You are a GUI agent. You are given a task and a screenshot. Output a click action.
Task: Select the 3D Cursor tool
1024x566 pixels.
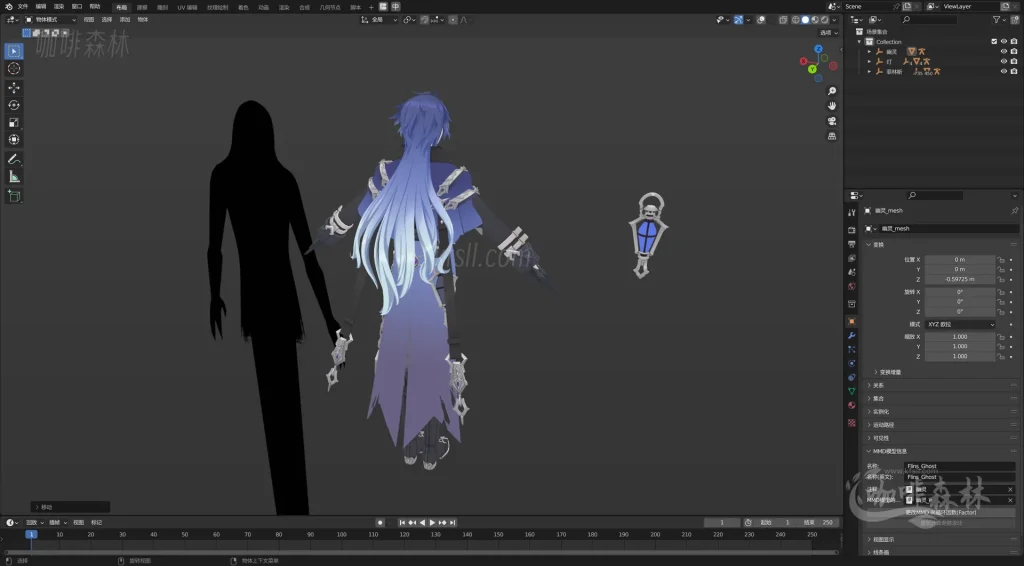click(x=14, y=69)
